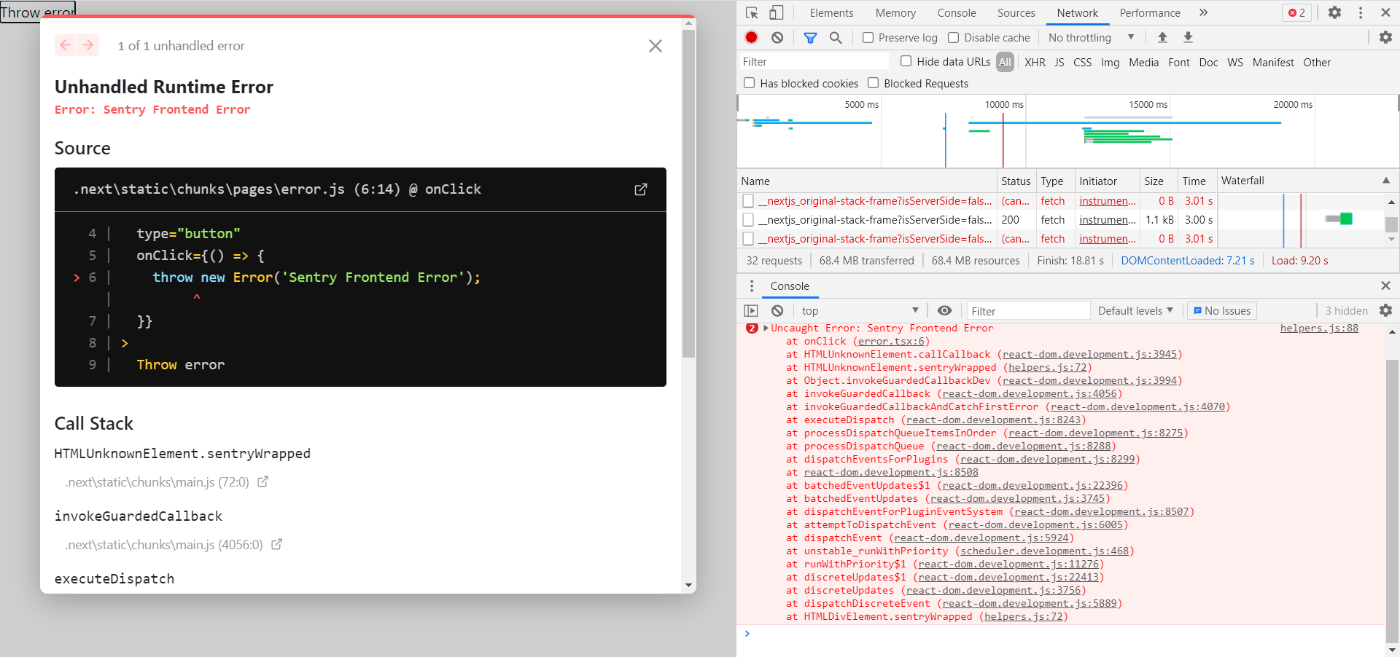Sort by the Waterfall column arrow

[x=1386, y=181]
